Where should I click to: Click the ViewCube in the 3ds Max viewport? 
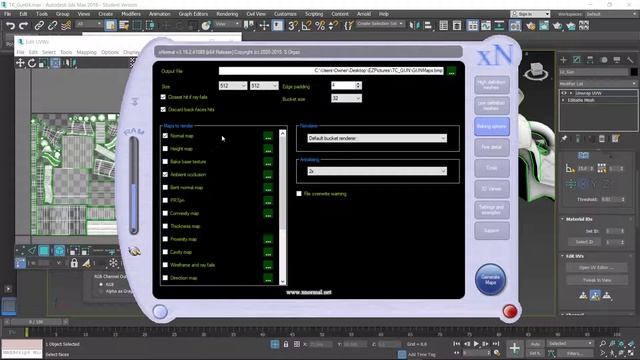pyautogui.click(x=536, y=71)
